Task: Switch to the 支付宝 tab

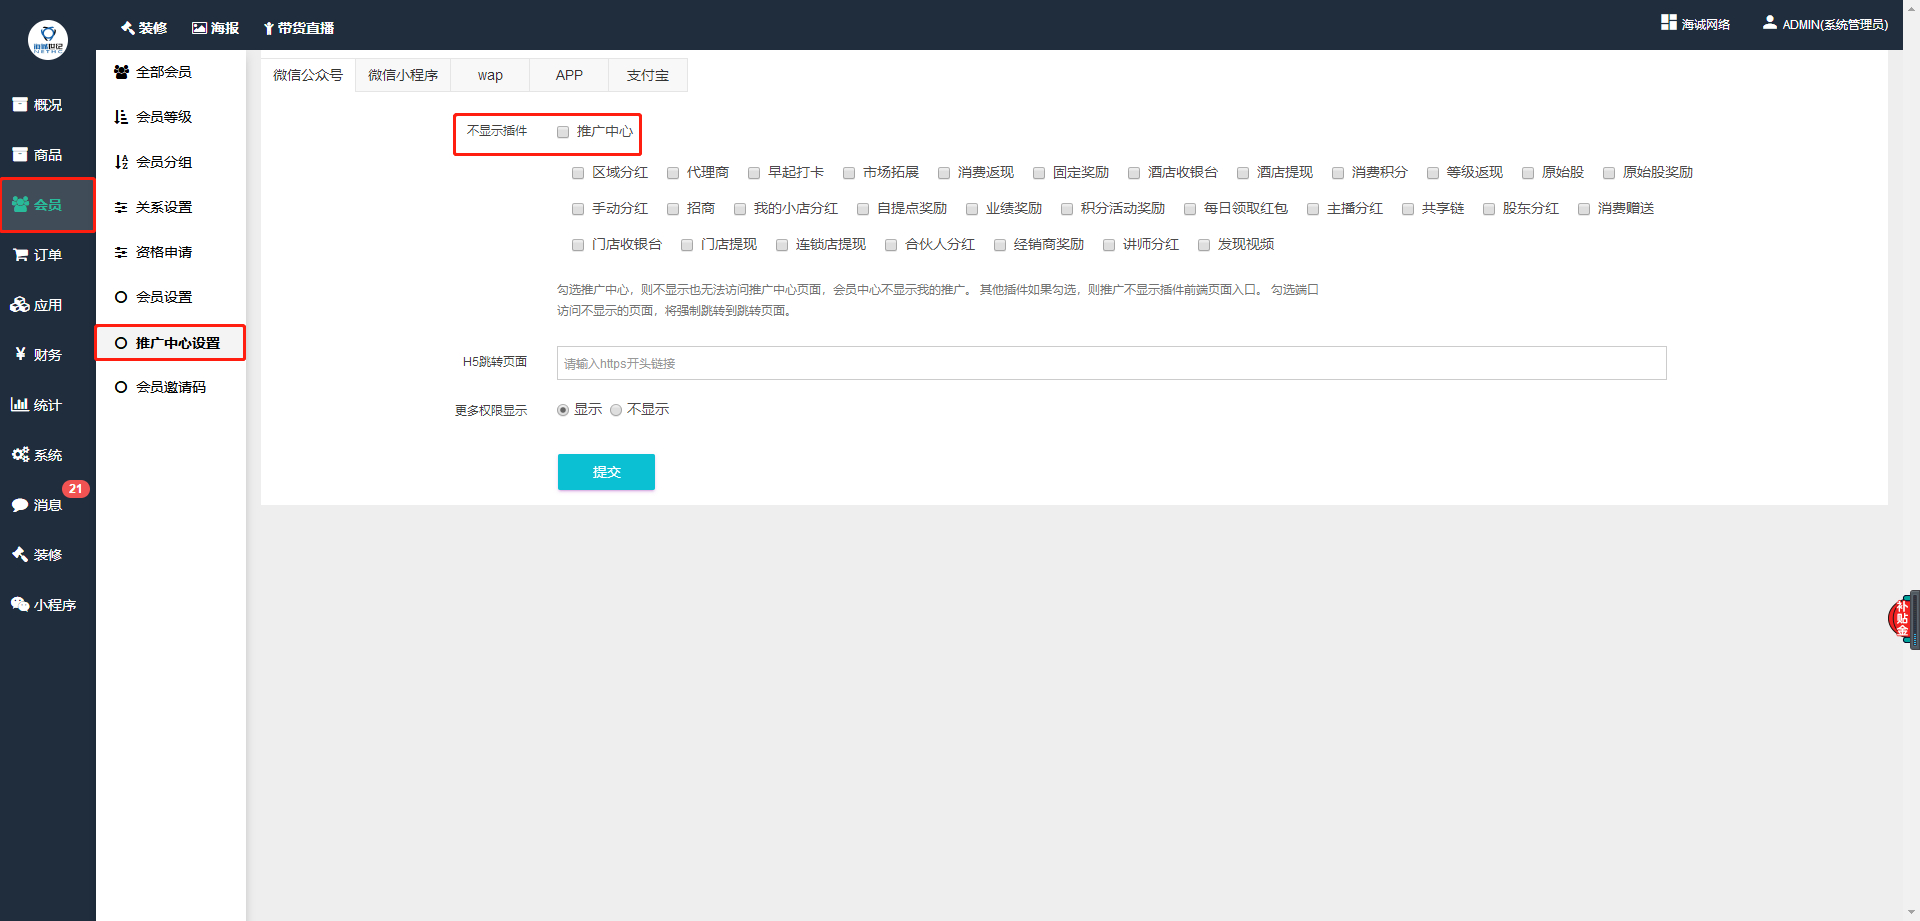Action: [648, 75]
